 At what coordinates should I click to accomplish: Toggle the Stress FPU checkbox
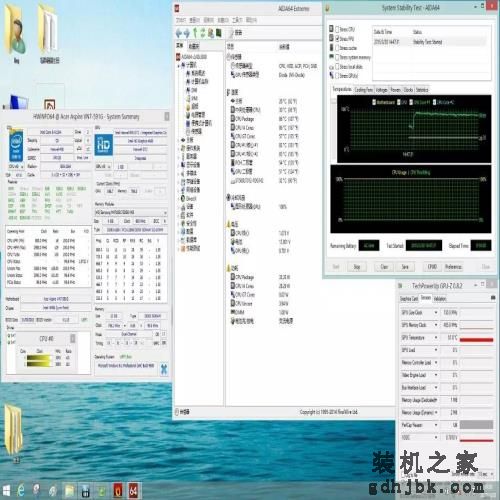coord(337,39)
